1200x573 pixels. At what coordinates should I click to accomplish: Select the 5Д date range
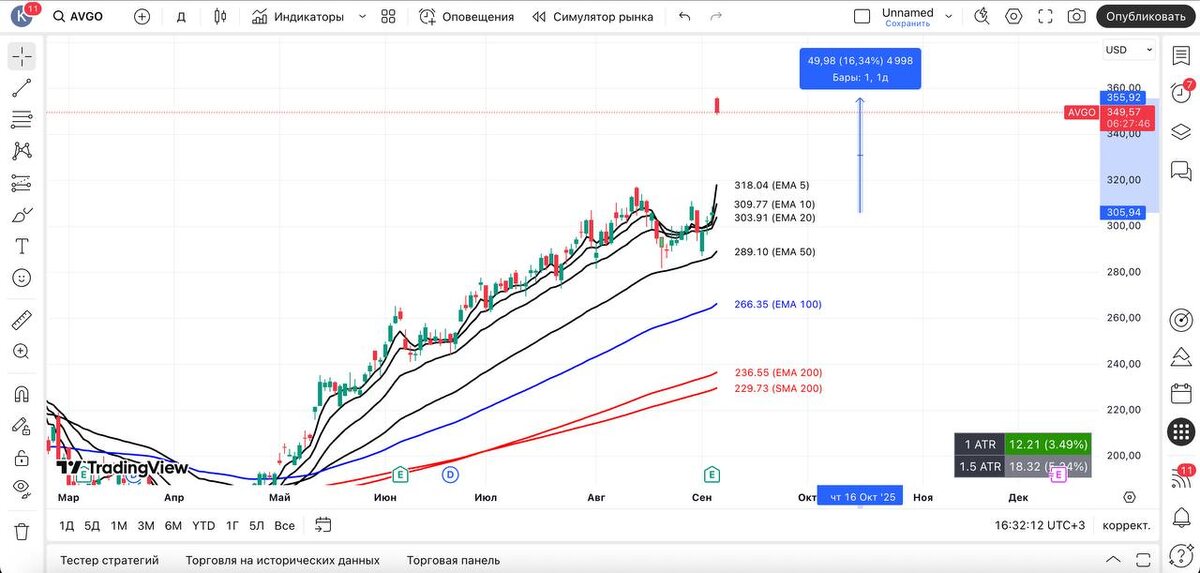[92, 525]
